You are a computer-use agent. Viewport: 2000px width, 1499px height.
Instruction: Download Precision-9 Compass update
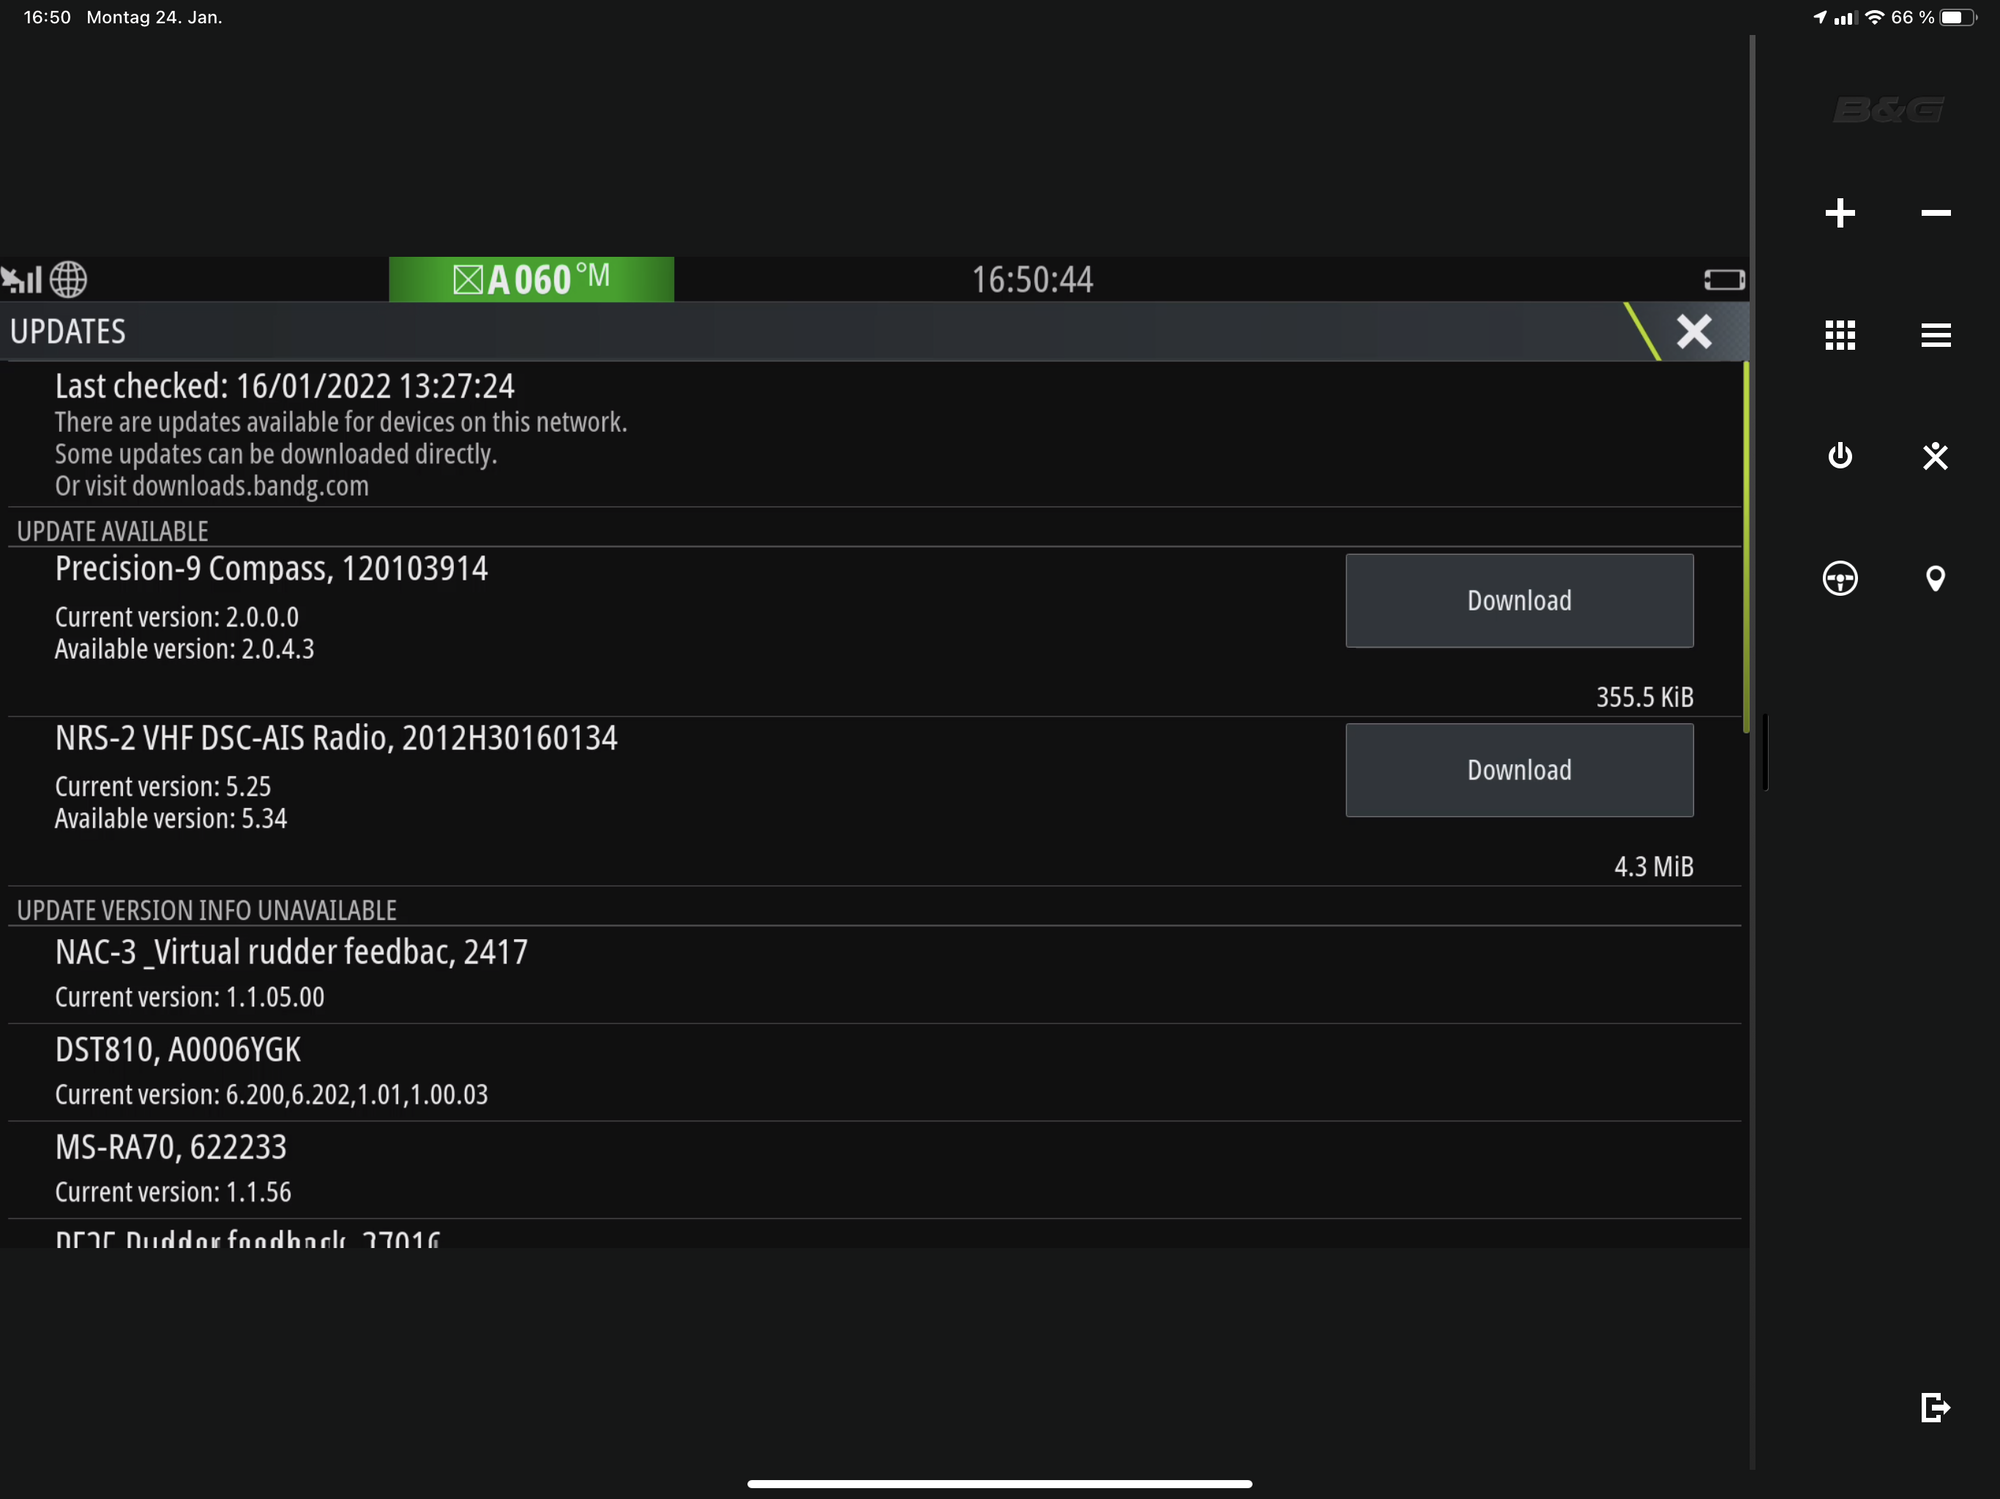(1519, 600)
